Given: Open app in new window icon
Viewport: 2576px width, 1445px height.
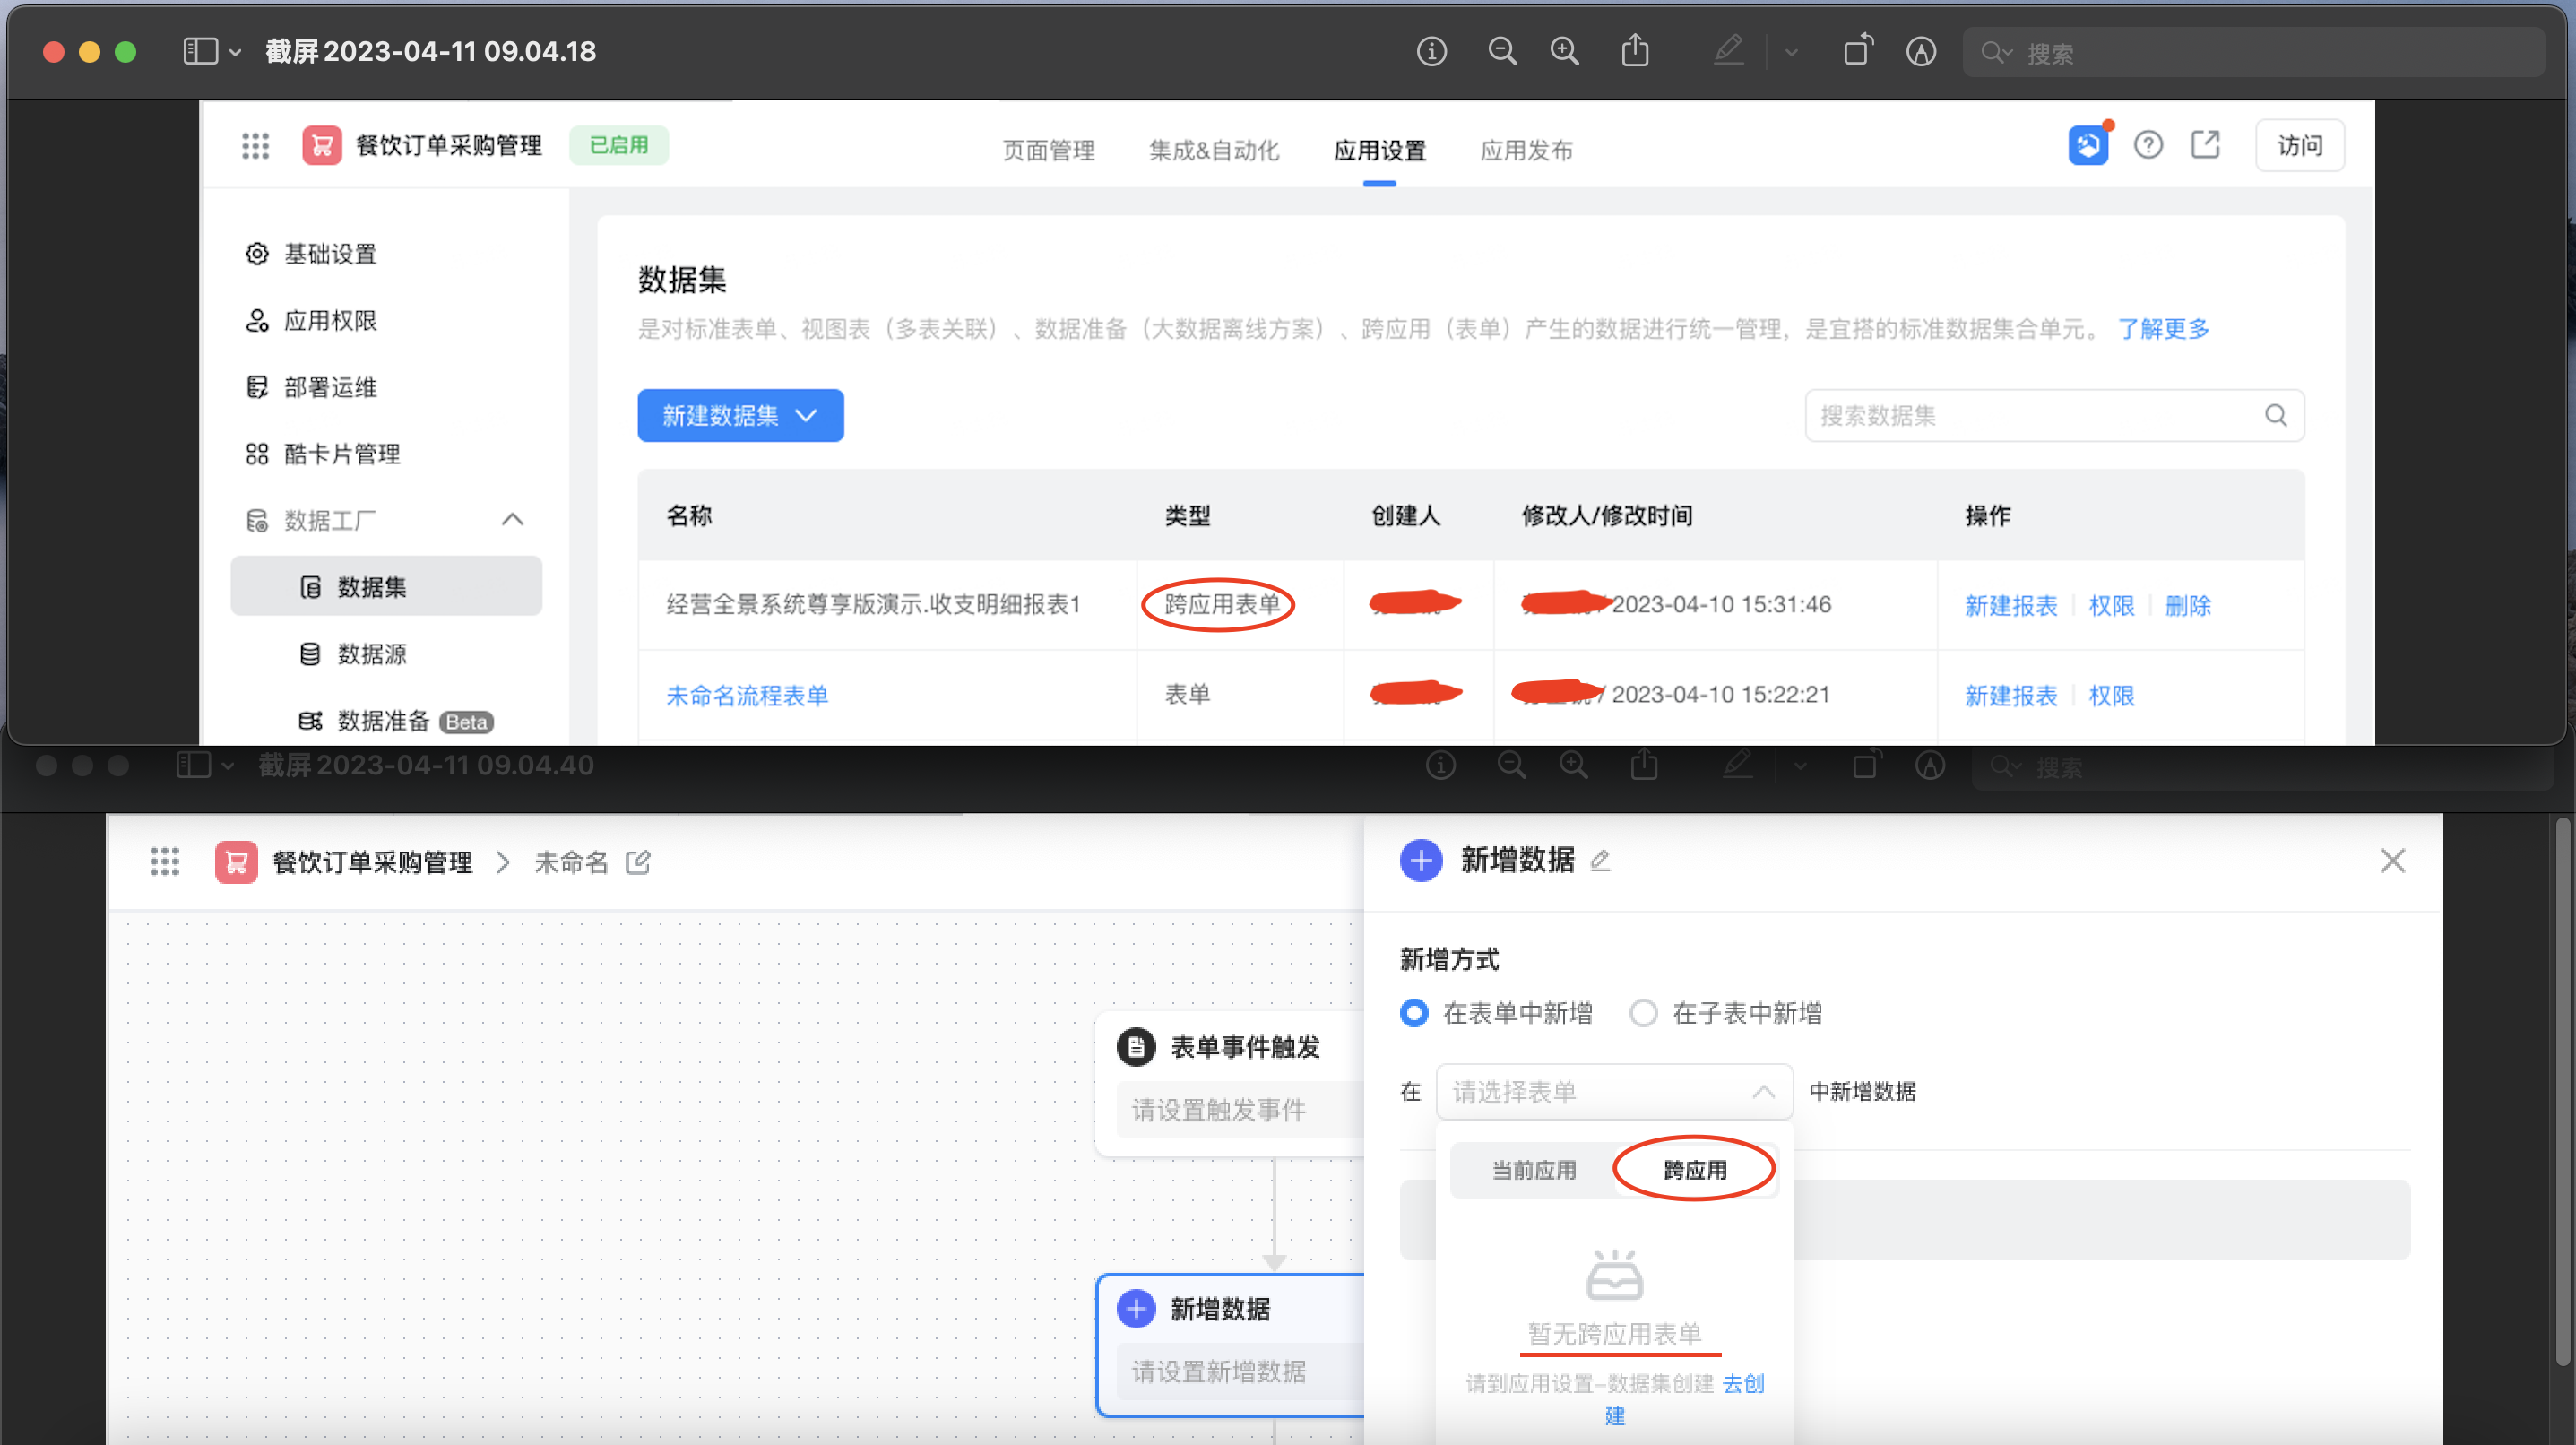Looking at the screenshot, I should 2206,145.
